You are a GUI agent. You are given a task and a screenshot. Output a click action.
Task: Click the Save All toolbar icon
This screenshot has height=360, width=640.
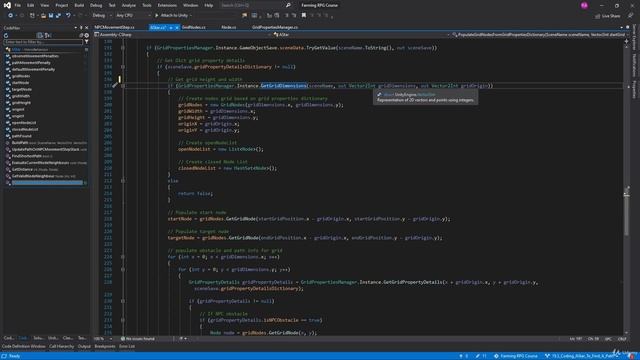[x=58, y=16]
